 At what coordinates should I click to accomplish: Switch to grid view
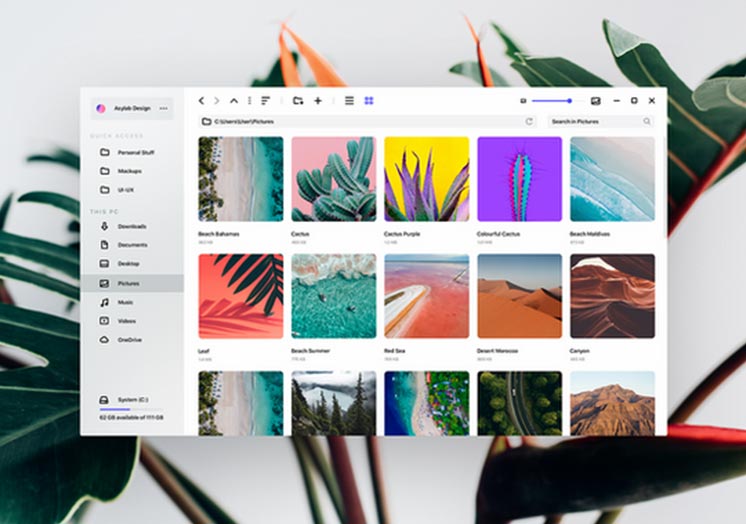pyautogui.click(x=369, y=101)
